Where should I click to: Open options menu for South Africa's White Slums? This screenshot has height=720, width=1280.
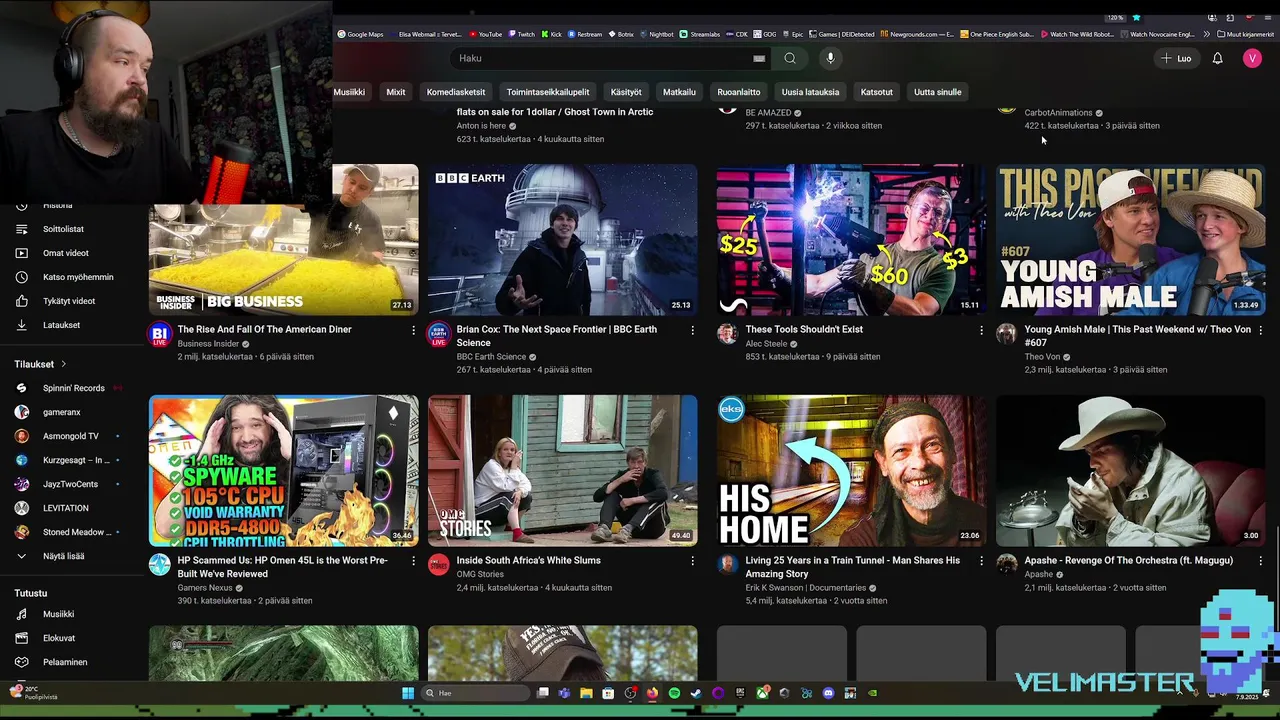[692, 561]
